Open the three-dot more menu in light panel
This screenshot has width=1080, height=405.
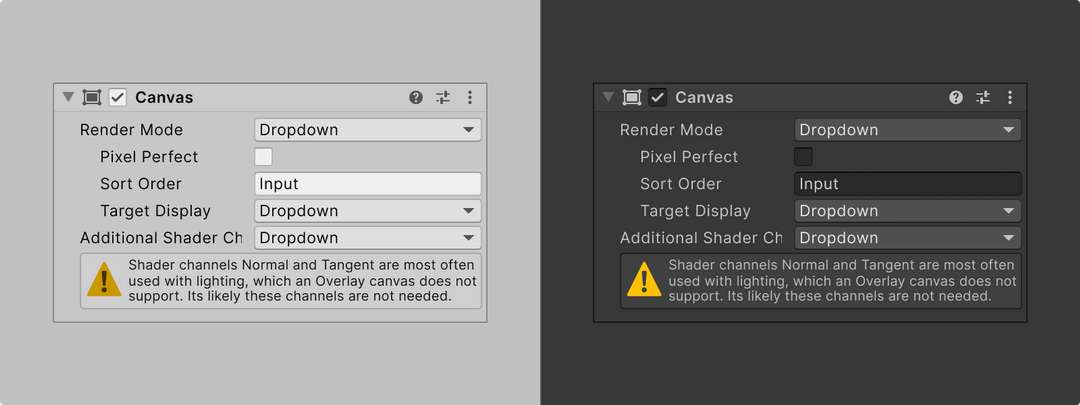pyautogui.click(x=469, y=97)
